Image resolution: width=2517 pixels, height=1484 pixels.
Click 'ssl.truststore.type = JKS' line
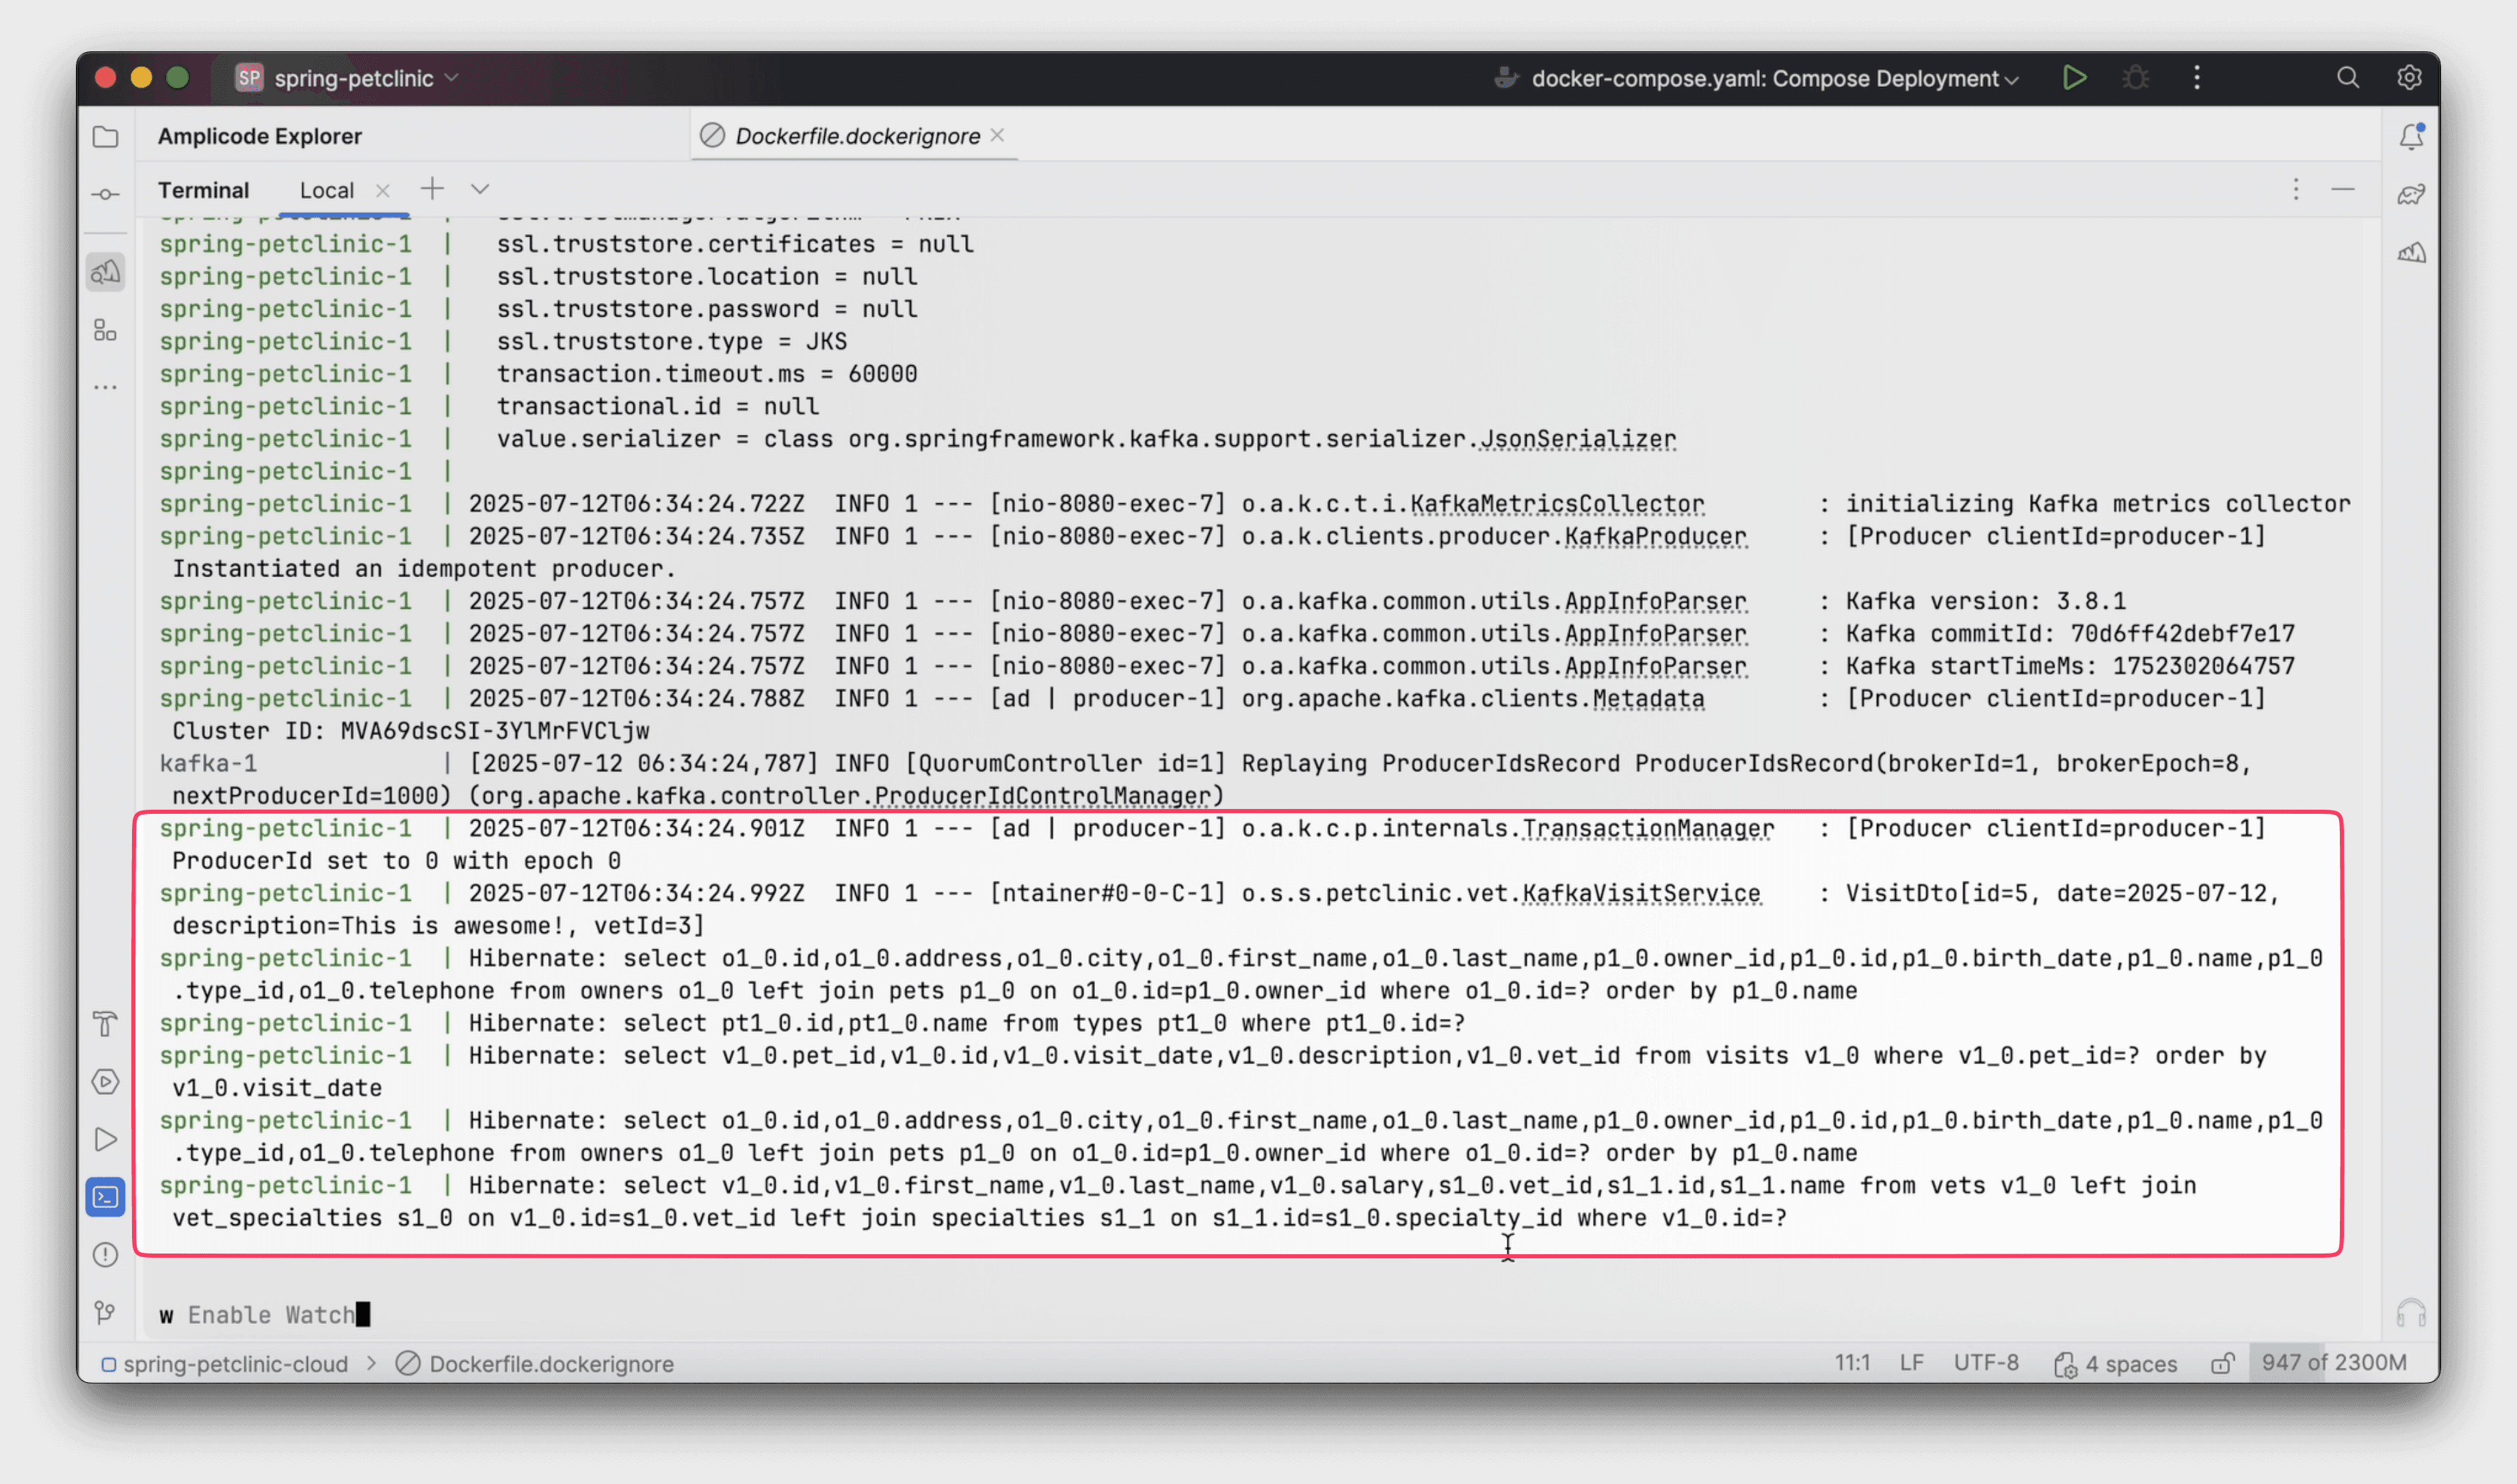coord(672,342)
